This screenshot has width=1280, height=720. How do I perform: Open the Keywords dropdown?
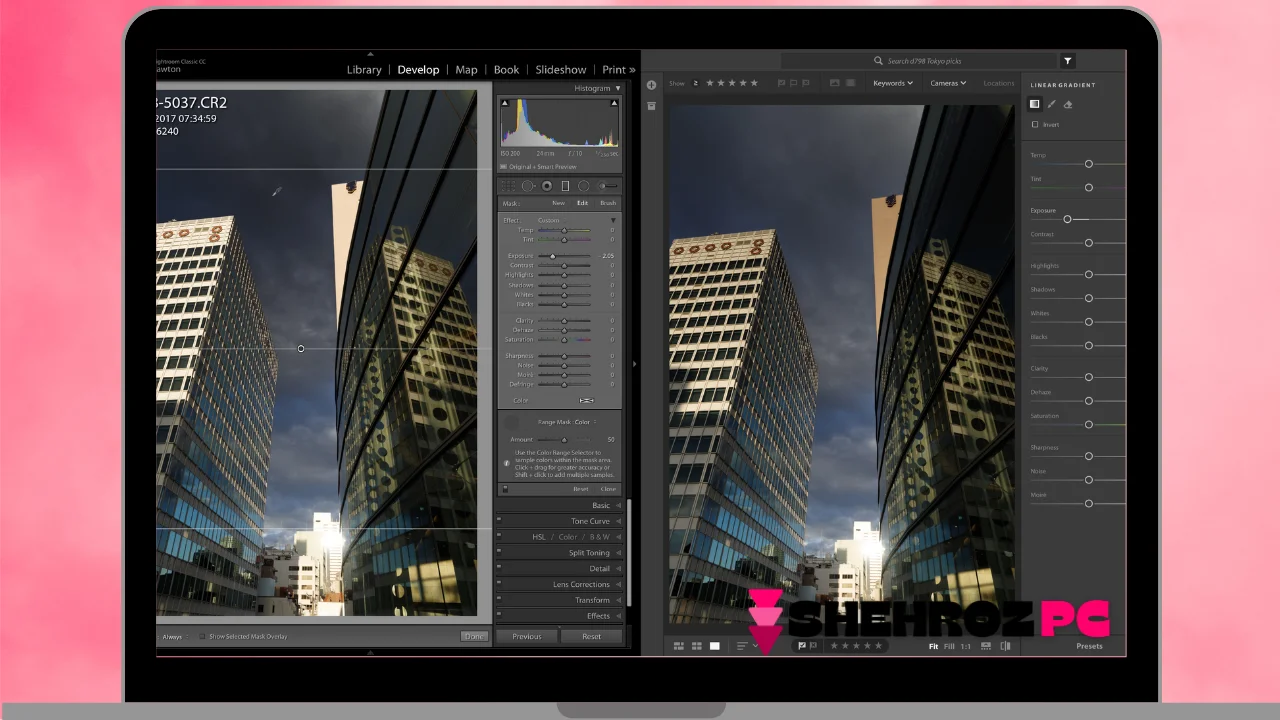(x=893, y=83)
